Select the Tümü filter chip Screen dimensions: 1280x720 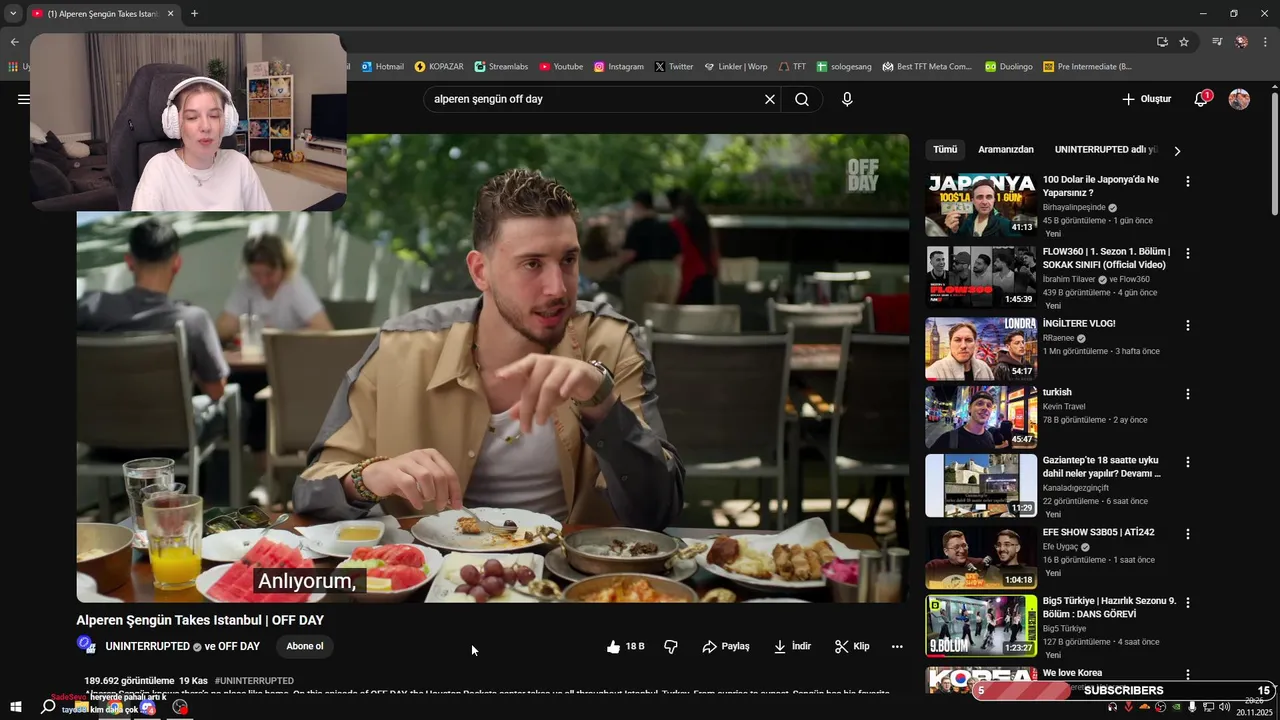[945, 150]
